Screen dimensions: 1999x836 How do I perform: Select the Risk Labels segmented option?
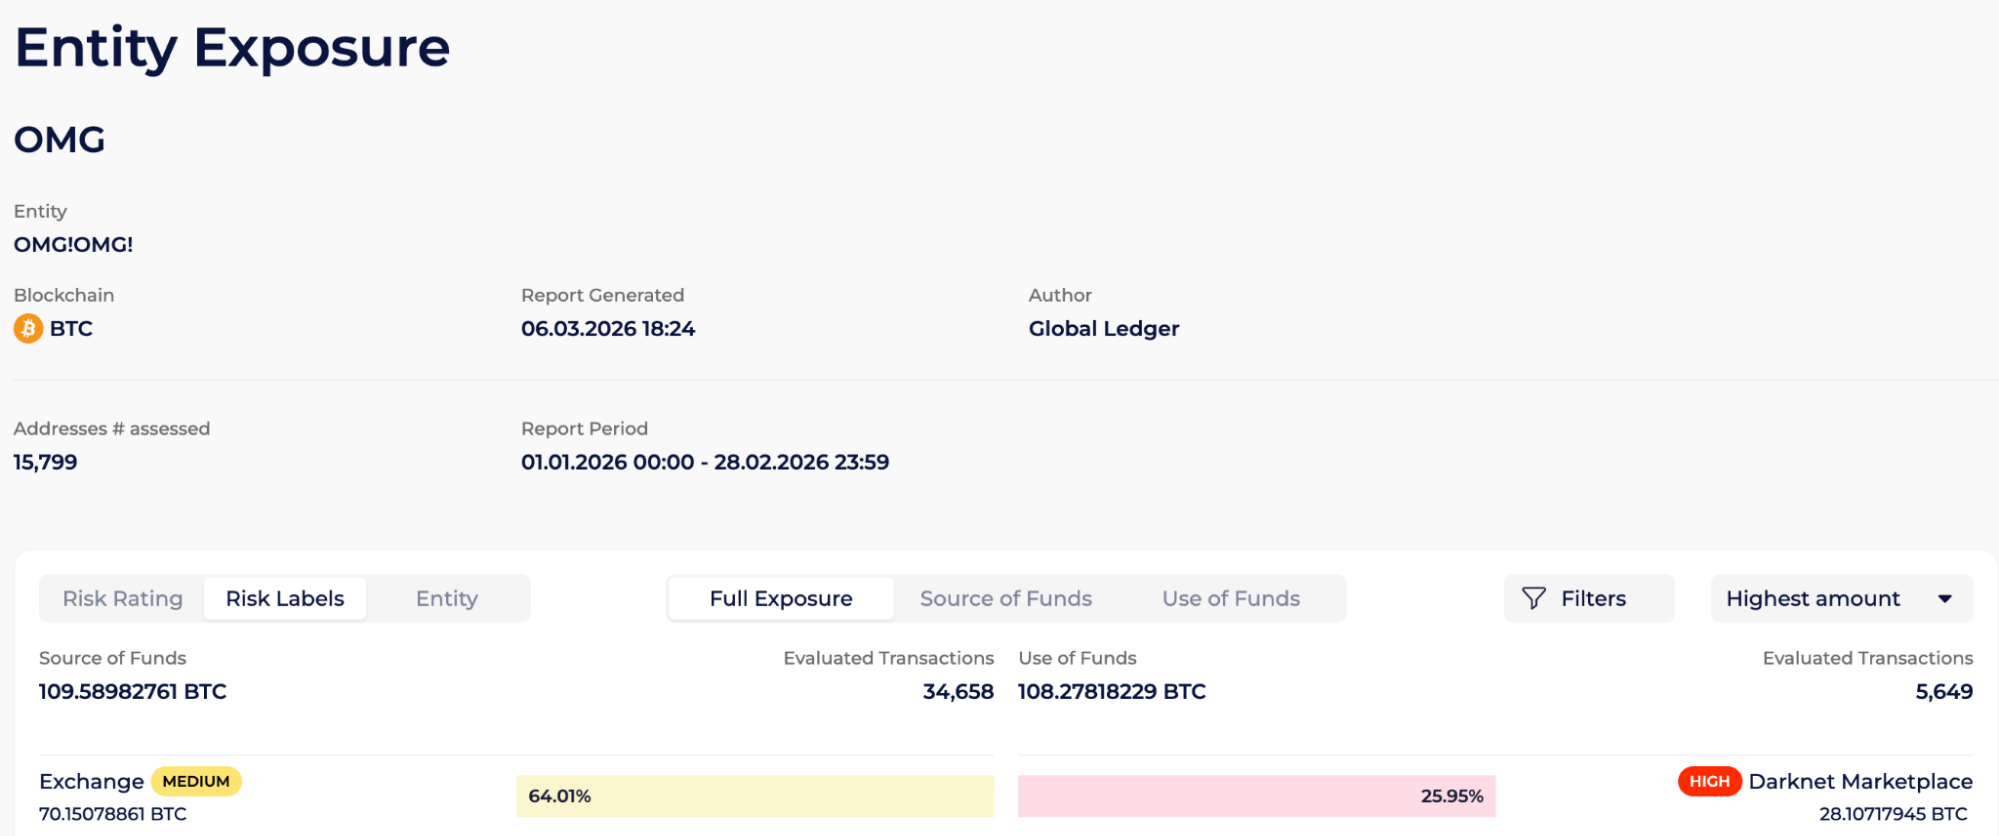pyautogui.click(x=284, y=598)
